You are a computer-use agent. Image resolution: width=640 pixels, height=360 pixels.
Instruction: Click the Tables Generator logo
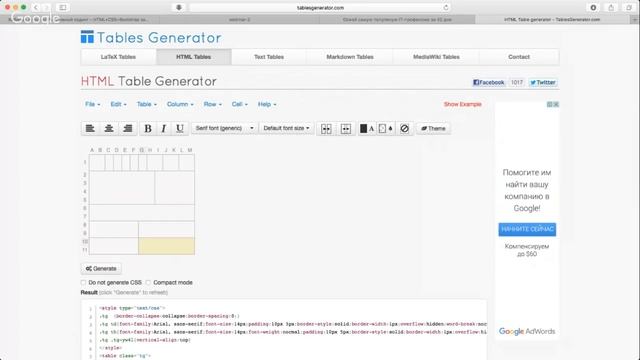point(151,38)
